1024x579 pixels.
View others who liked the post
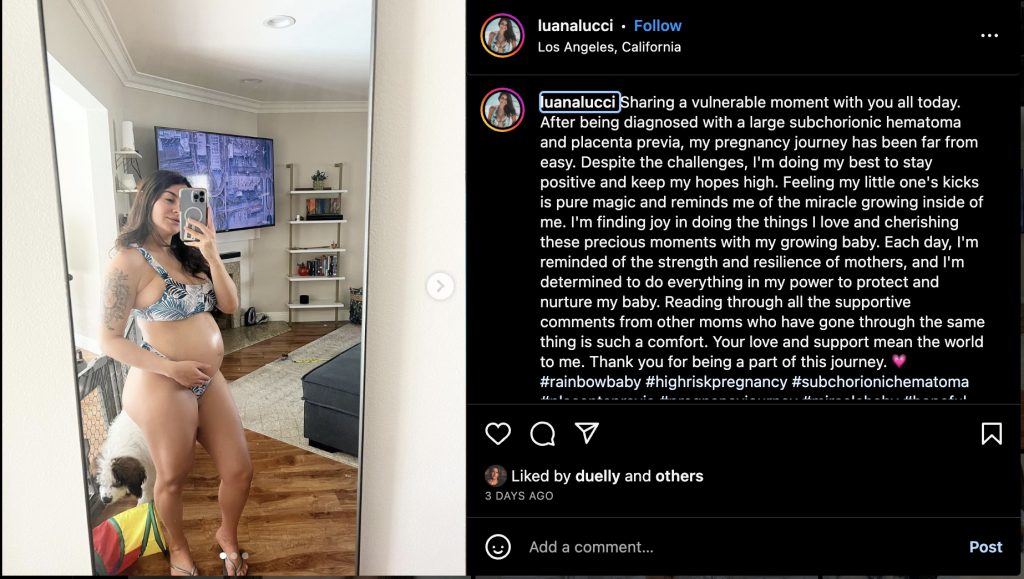679,476
